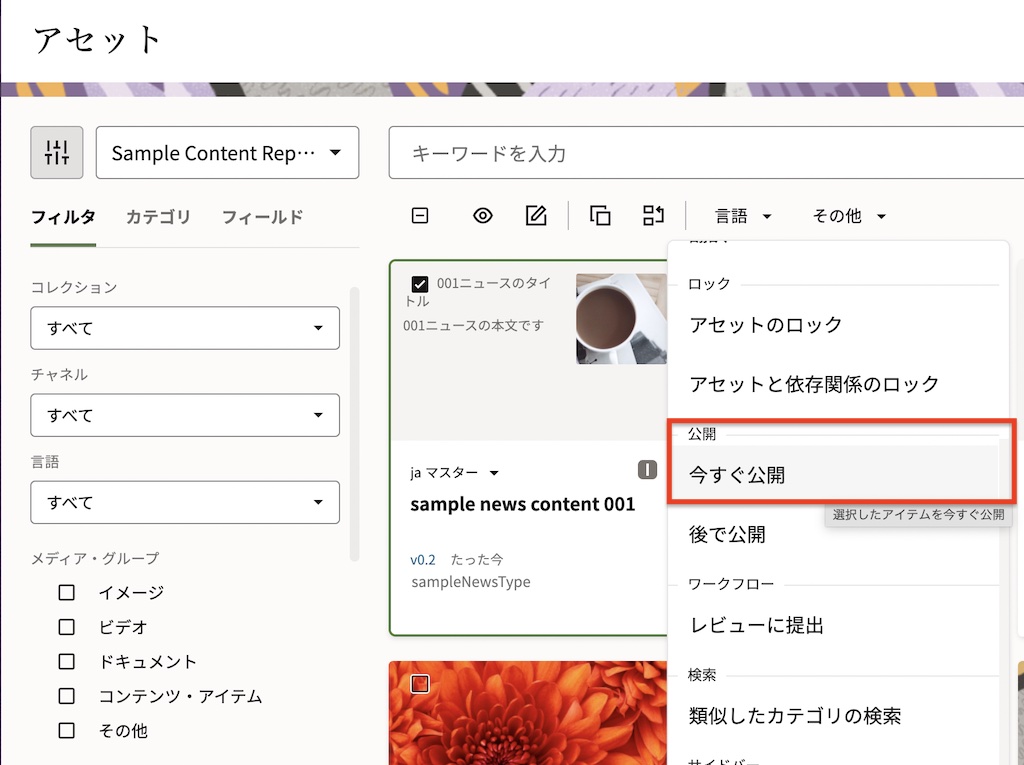
Task: Click the deselect all assets icon
Action: (419, 215)
